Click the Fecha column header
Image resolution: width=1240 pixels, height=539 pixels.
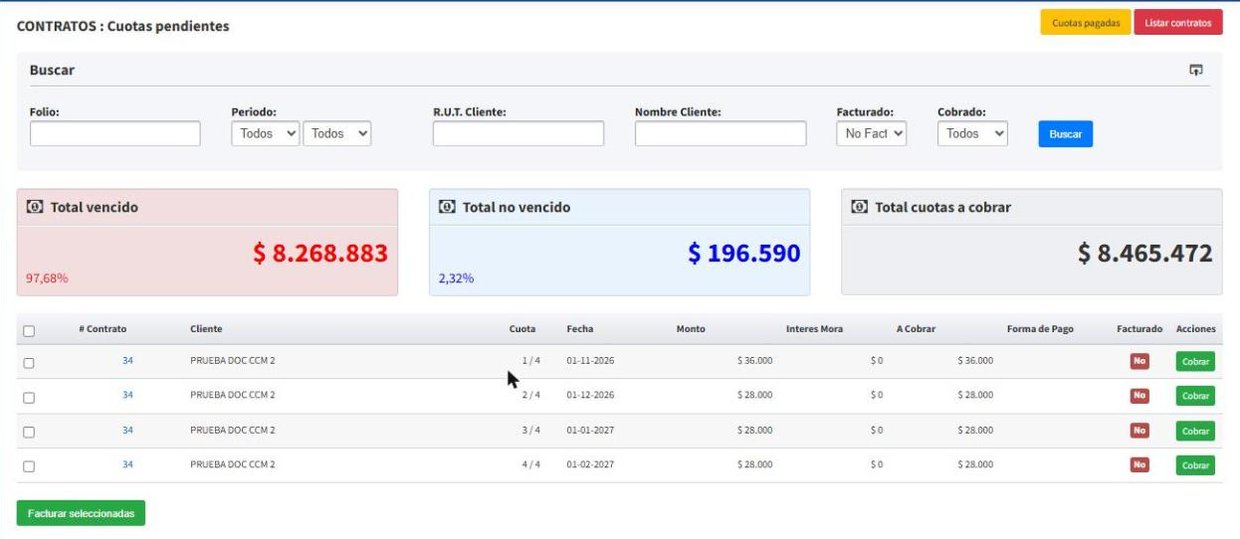[x=580, y=329]
